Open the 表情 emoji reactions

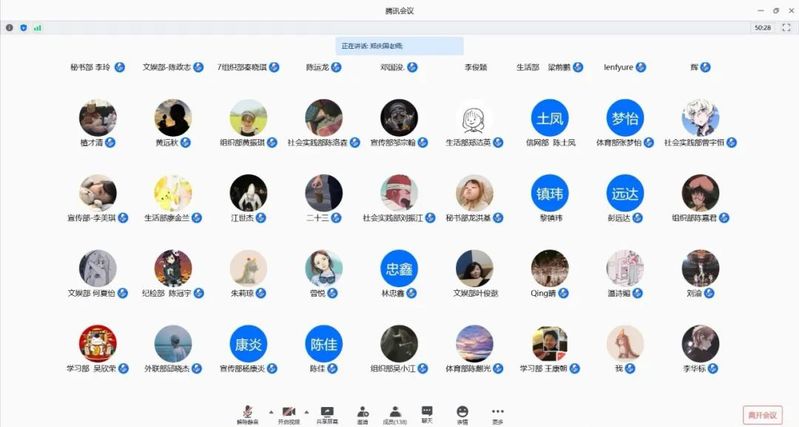pos(462,413)
